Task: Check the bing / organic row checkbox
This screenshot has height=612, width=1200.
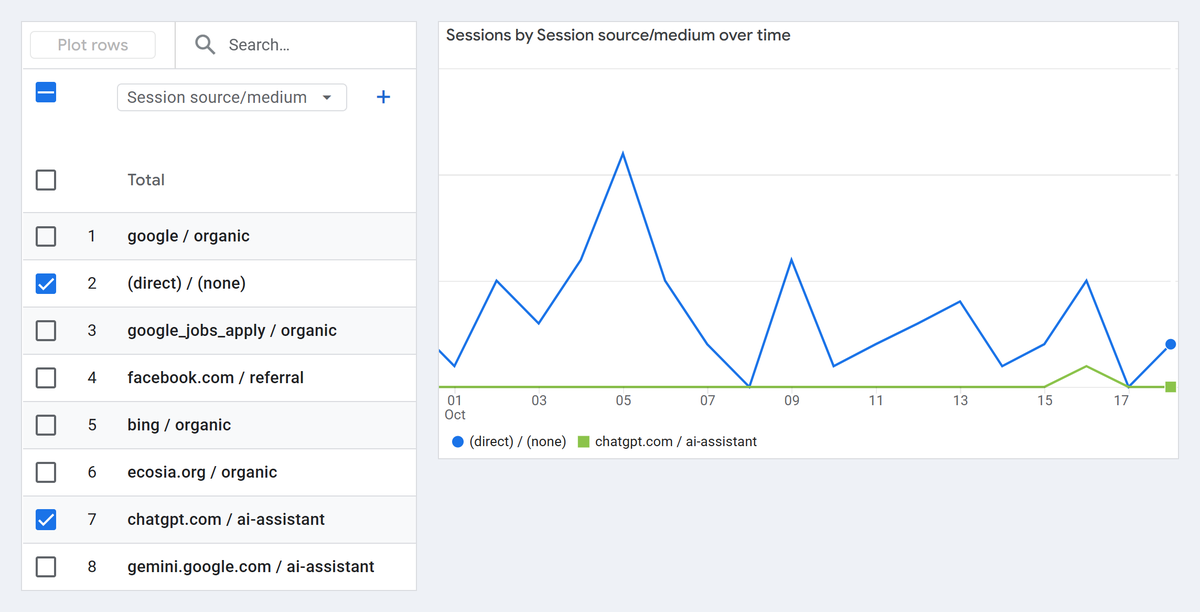Action: pyautogui.click(x=46, y=425)
